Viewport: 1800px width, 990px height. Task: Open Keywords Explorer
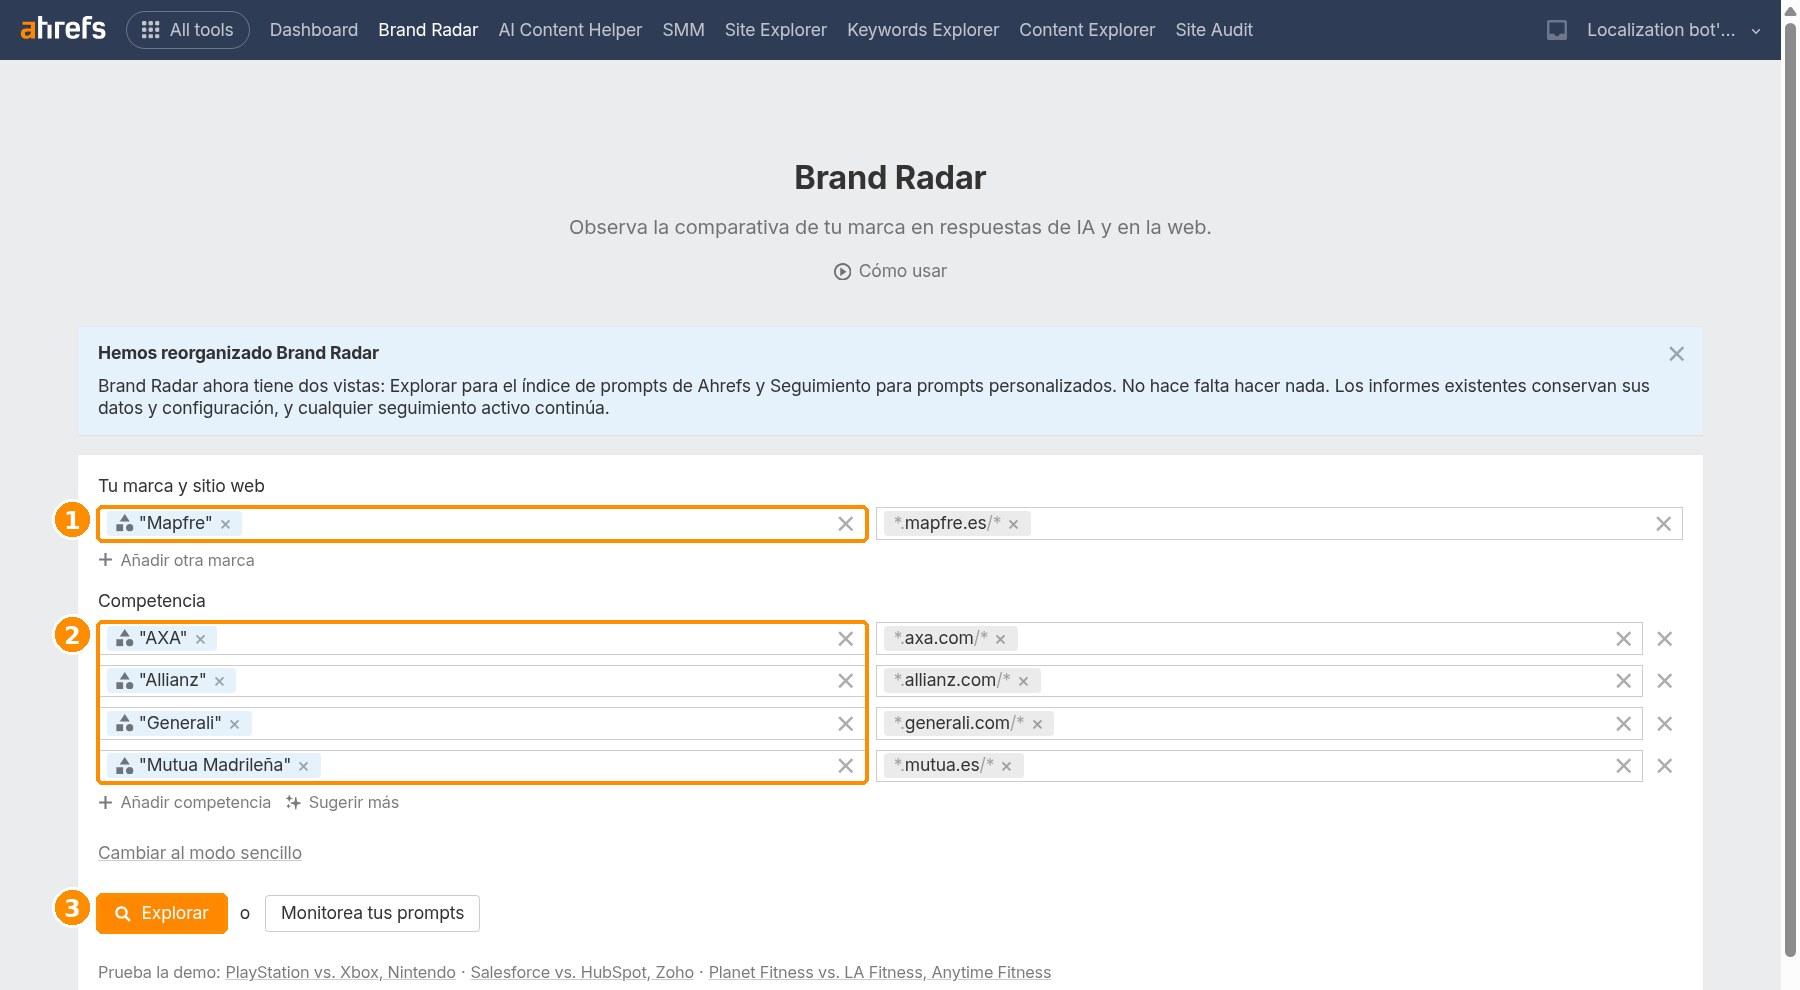(x=923, y=30)
